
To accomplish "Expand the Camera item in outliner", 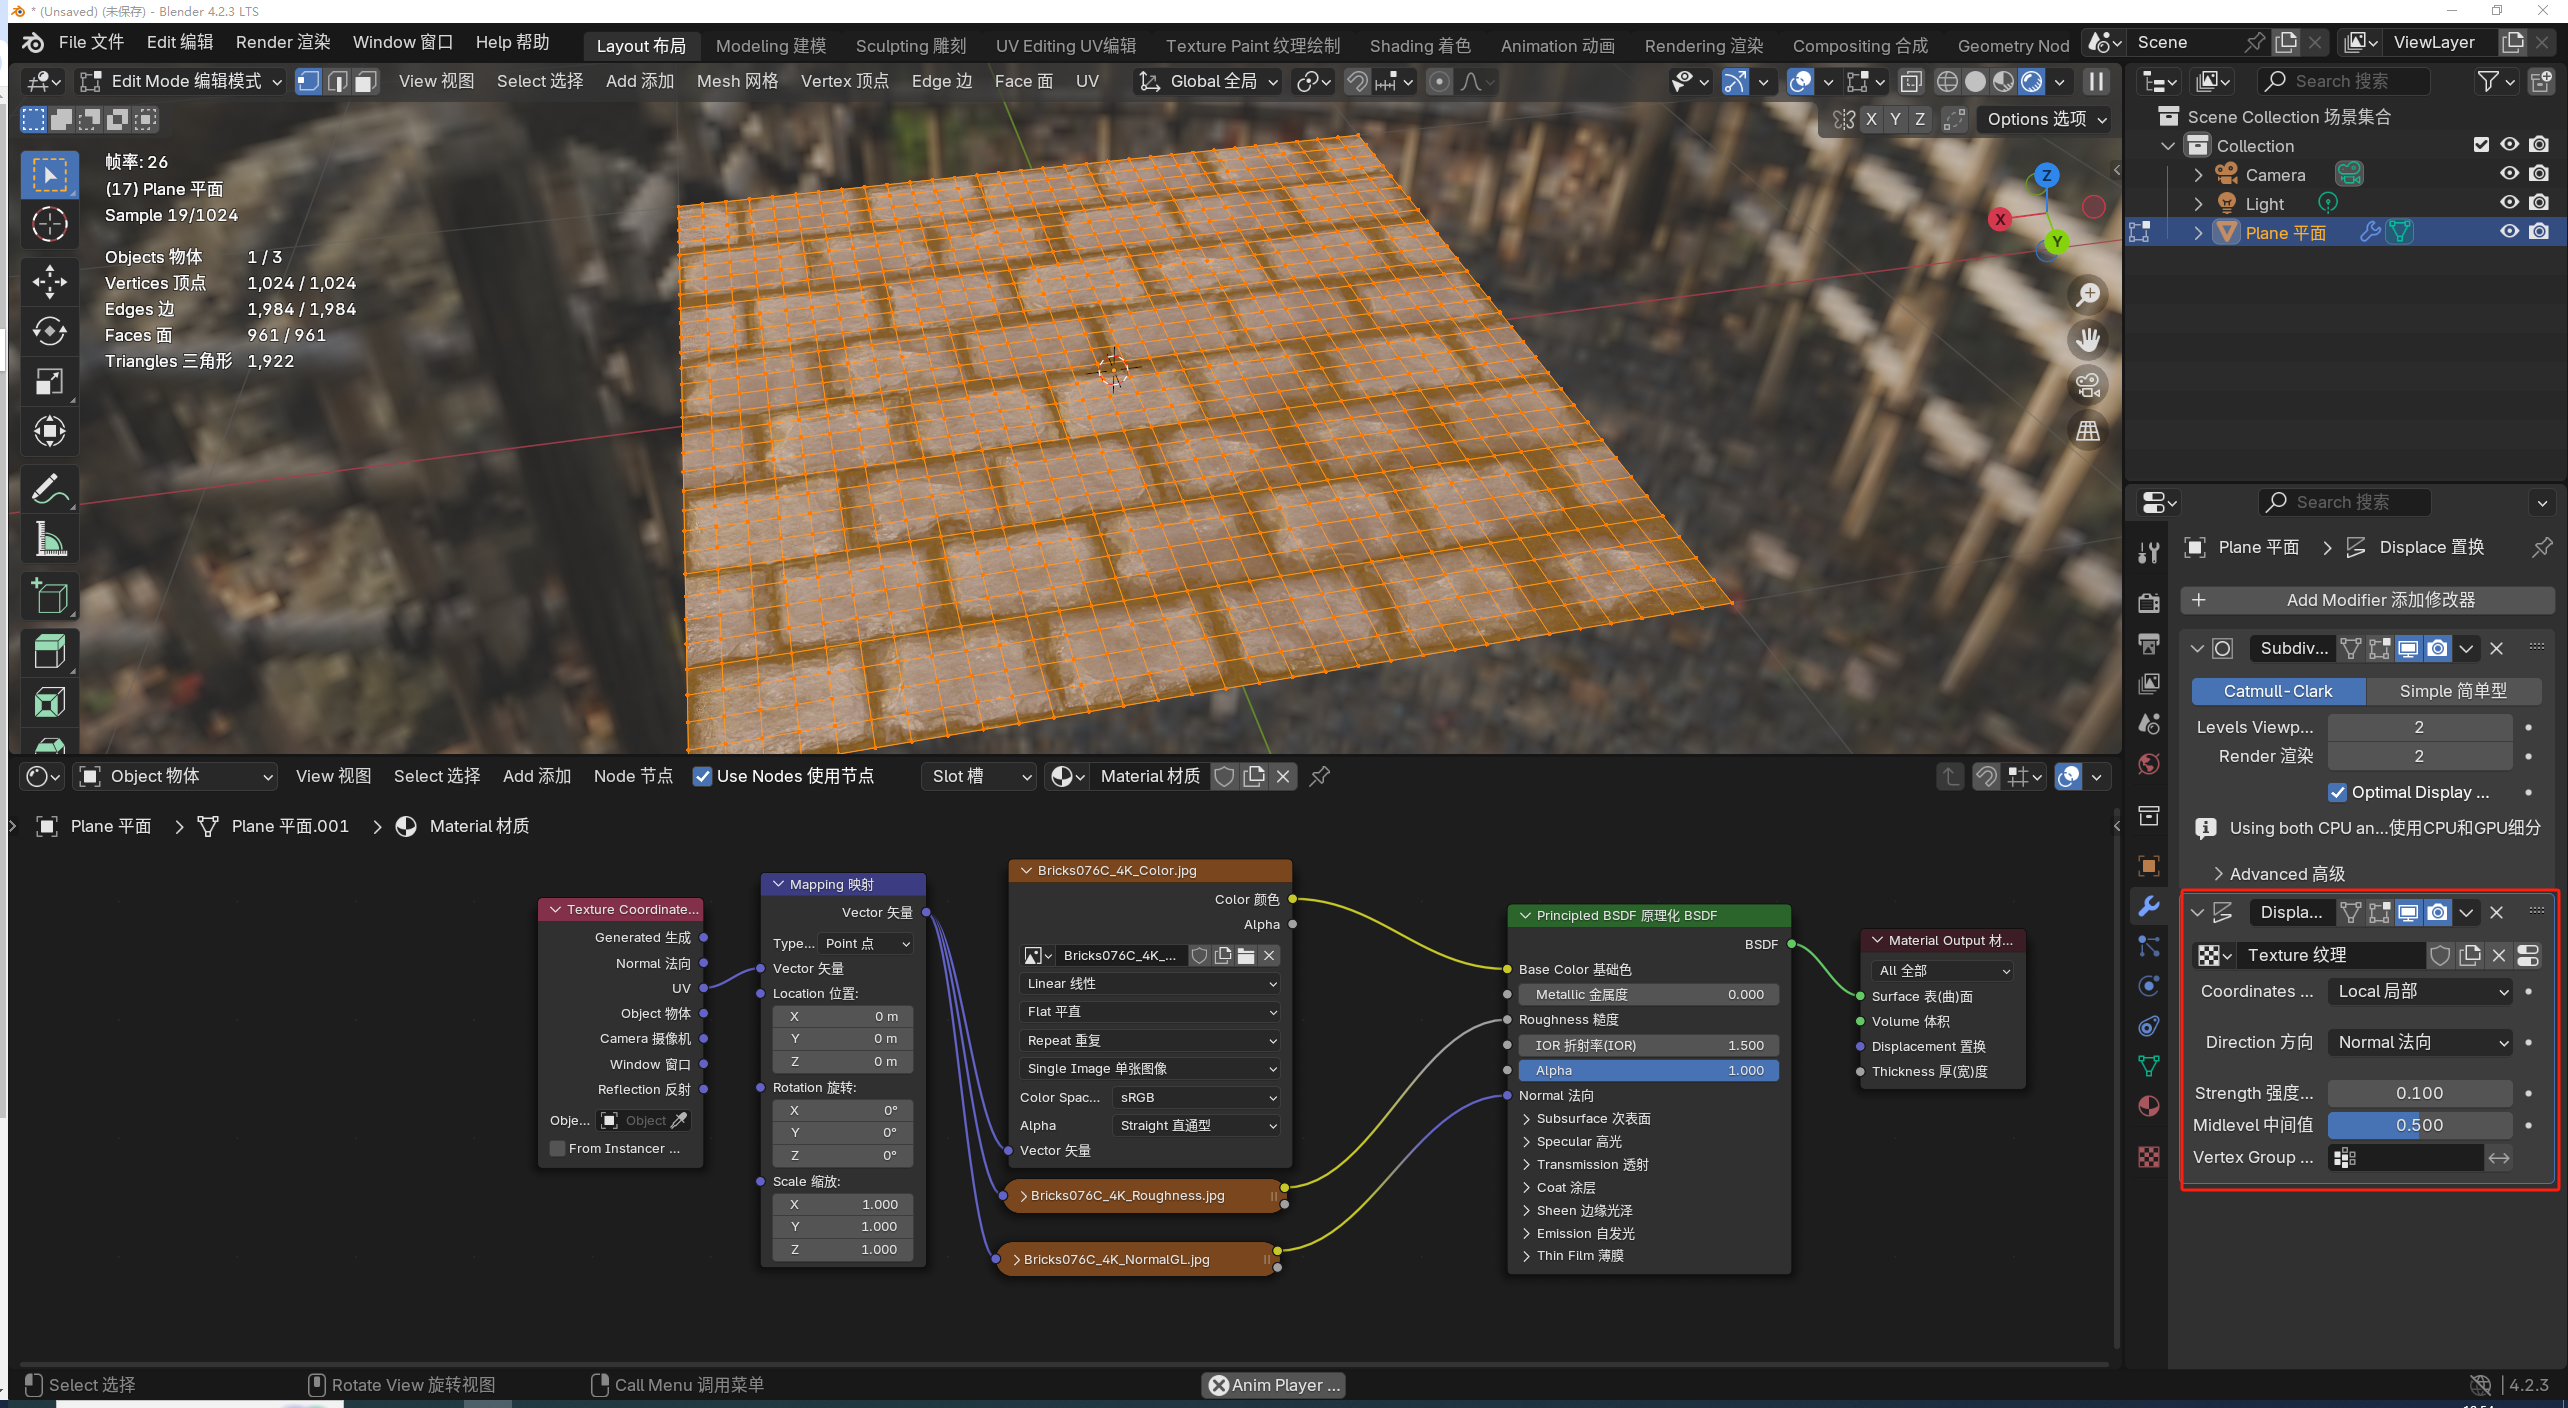I will click(2198, 175).
